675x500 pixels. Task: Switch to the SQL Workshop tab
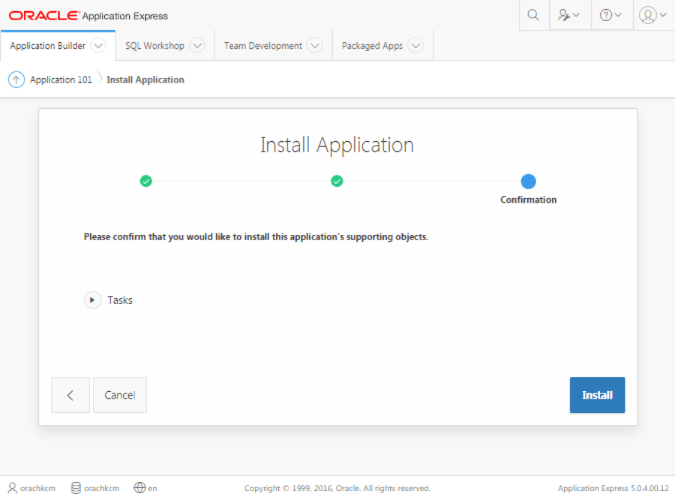point(155,46)
